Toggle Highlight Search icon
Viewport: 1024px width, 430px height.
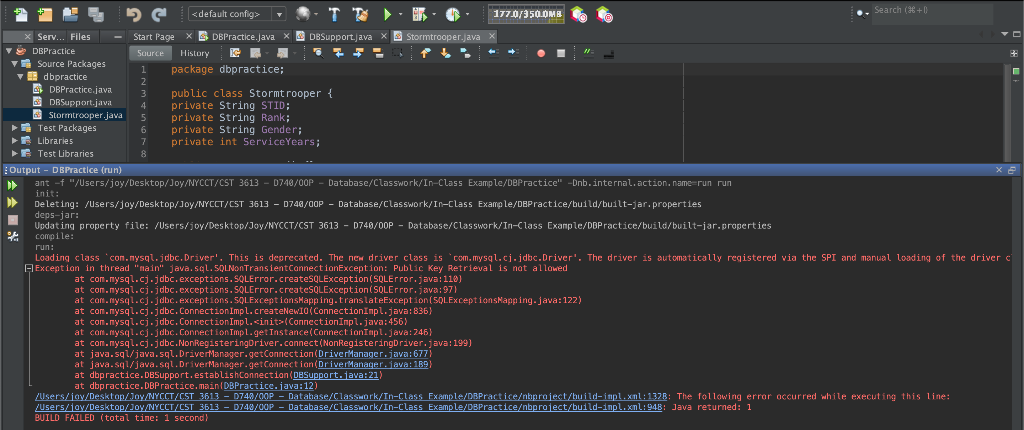point(377,53)
